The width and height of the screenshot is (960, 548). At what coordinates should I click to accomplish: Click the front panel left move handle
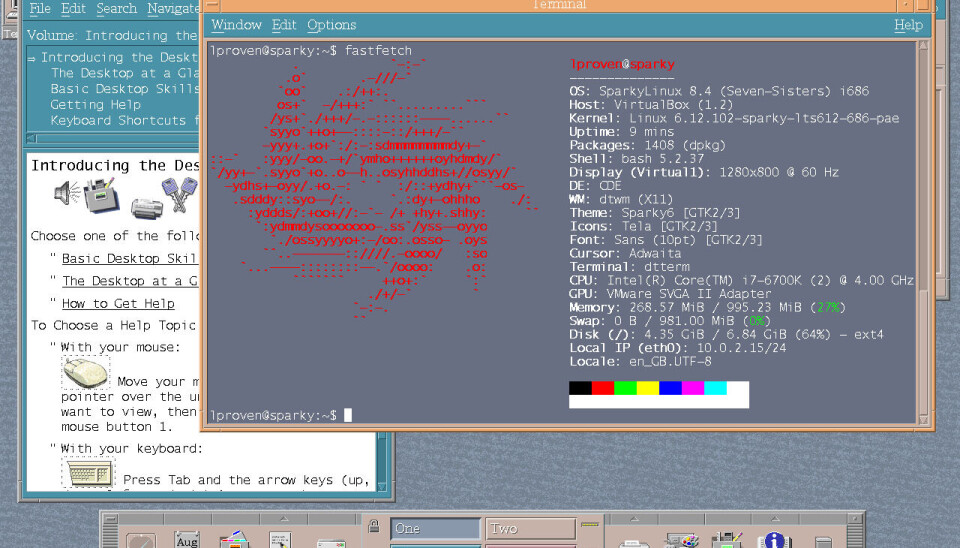coord(110,537)
